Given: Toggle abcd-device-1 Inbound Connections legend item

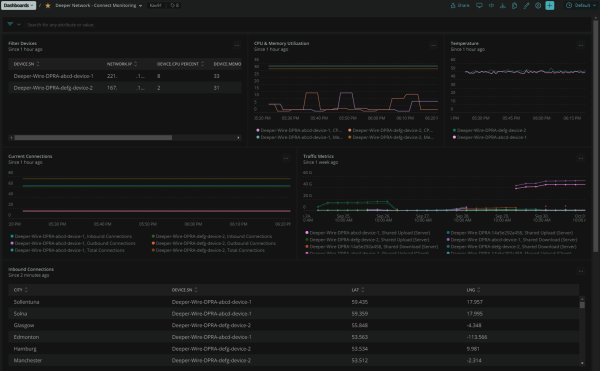Looking at the screenshot, I should (x=71, y=236).
